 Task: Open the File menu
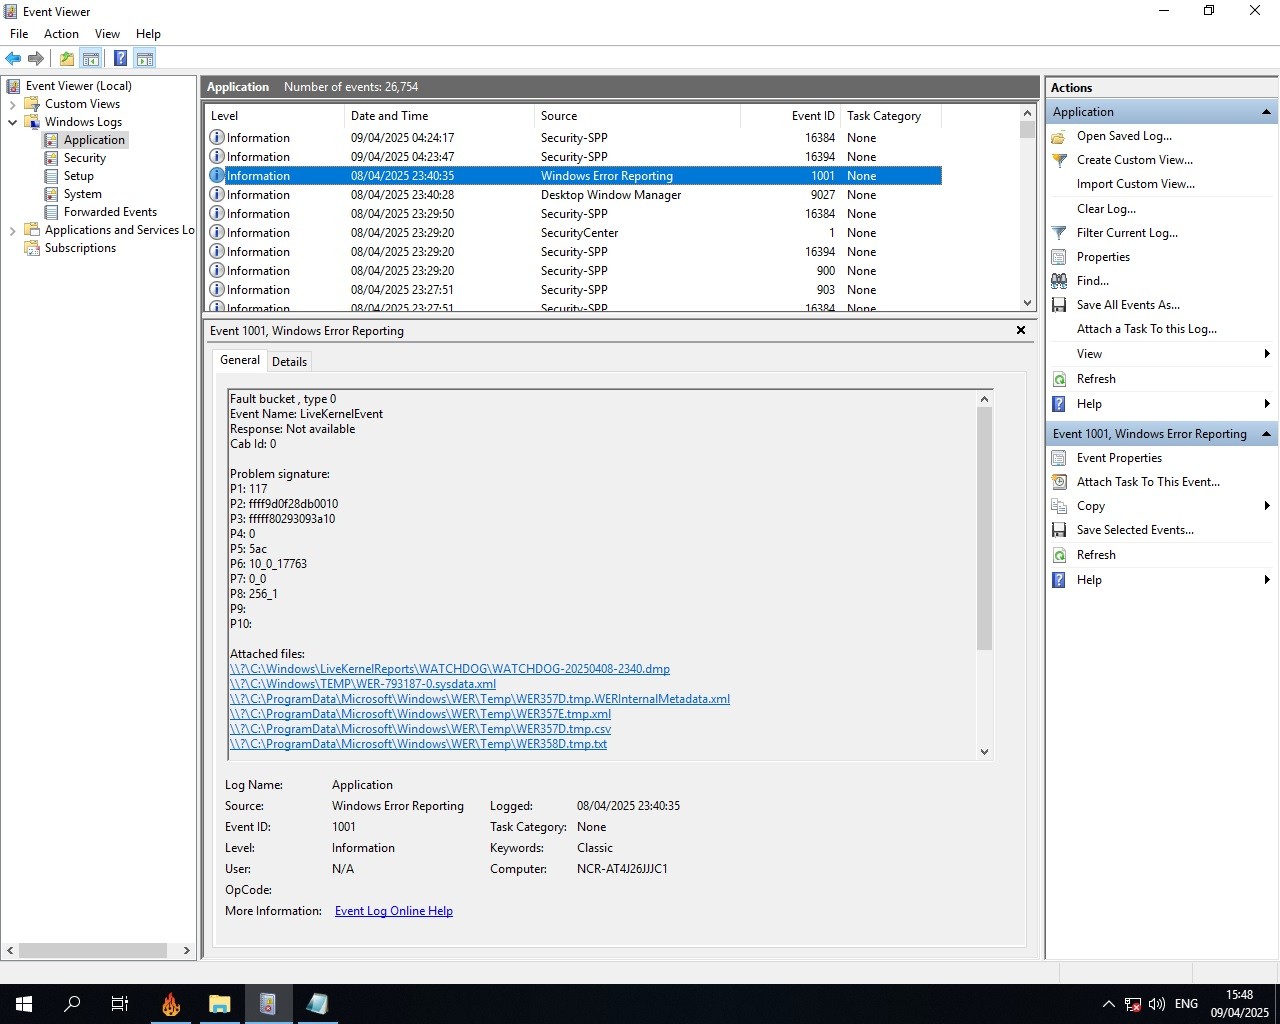[19, 34]
